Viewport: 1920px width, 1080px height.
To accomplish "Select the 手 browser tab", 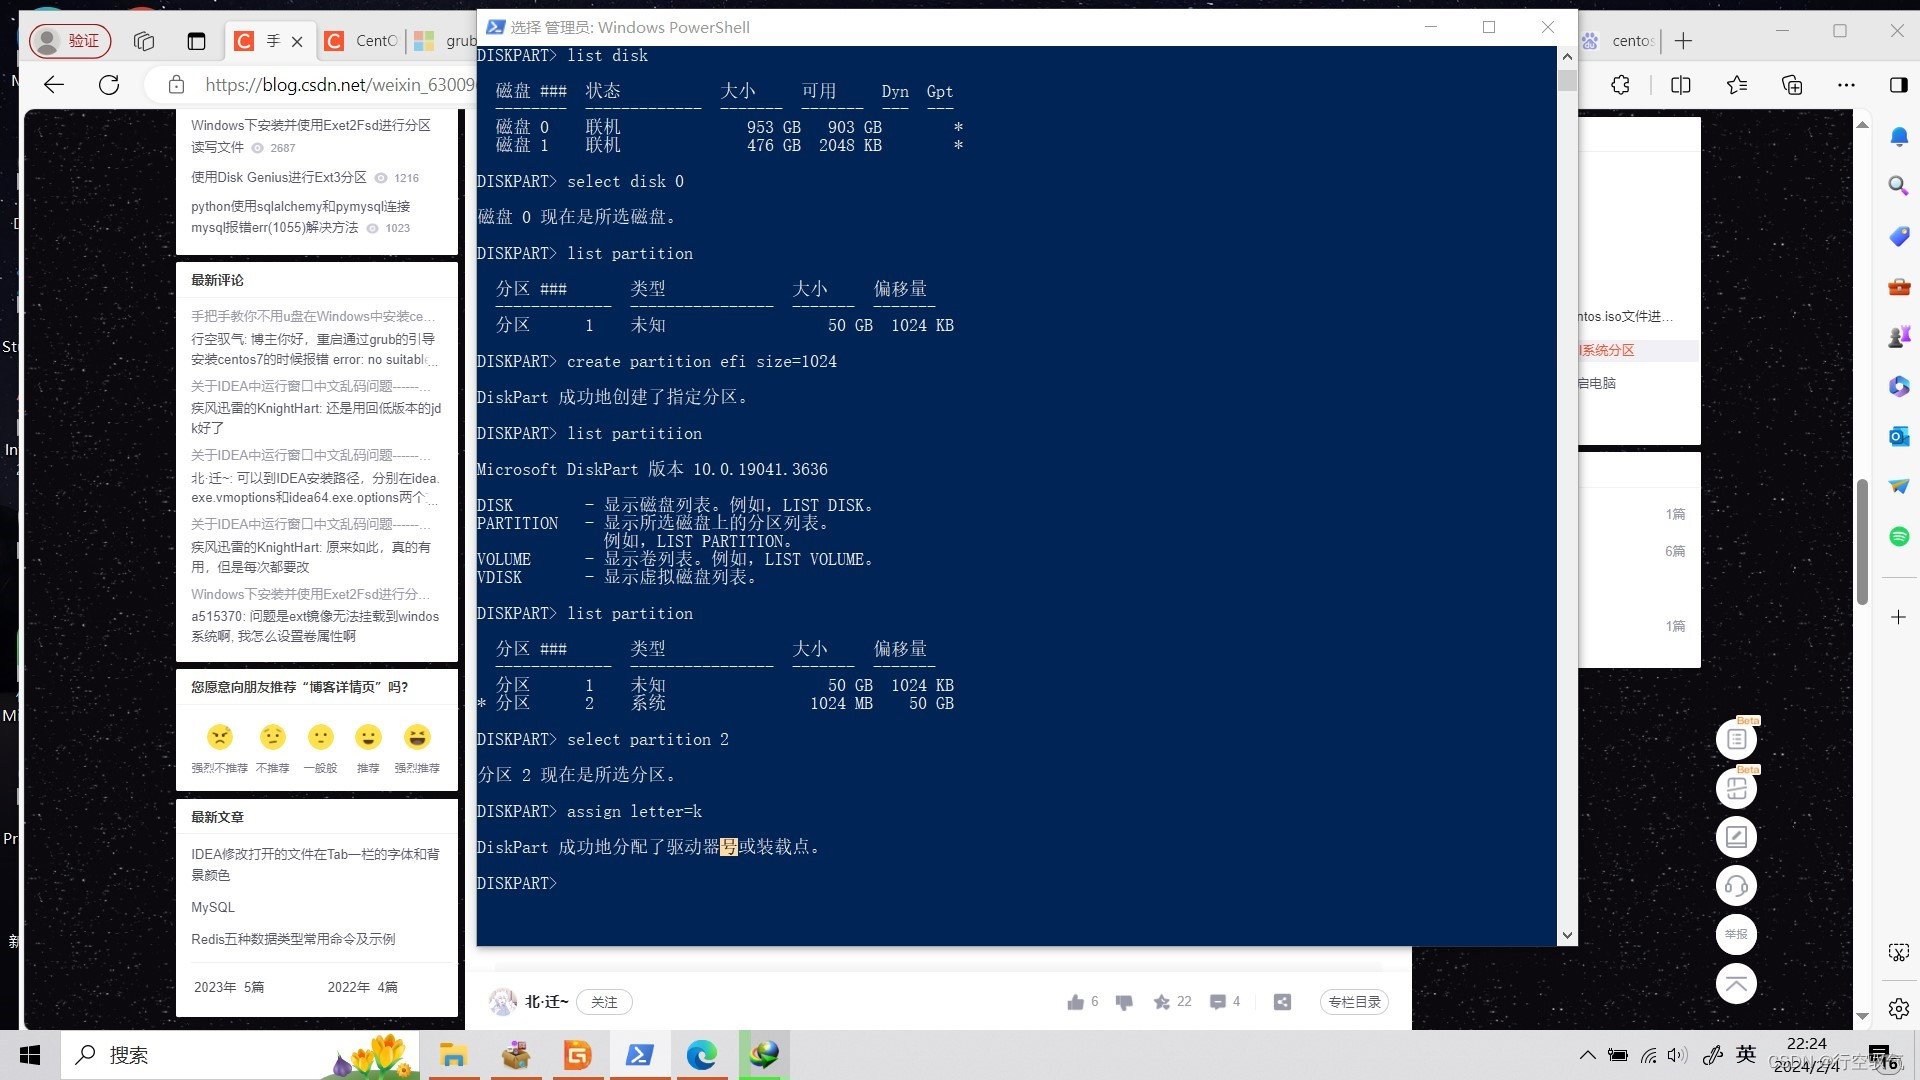I will [262, 40].
